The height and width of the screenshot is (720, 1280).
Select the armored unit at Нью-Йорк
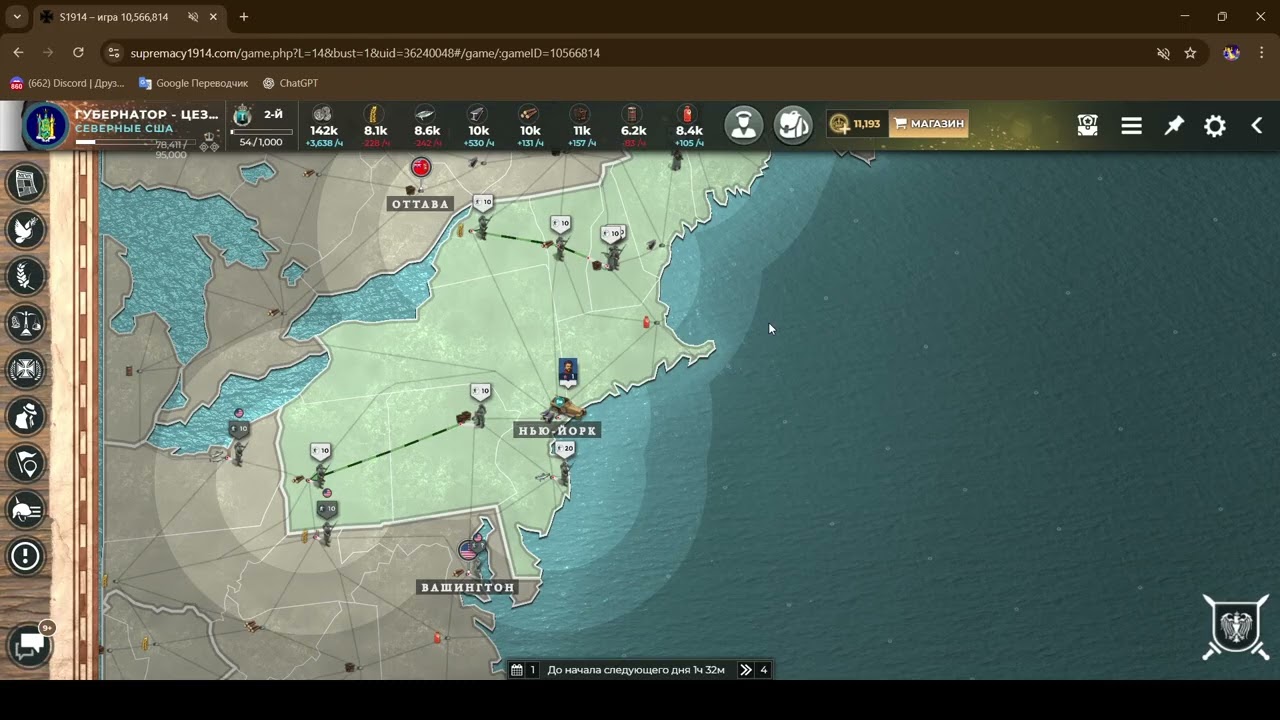tap(564, 406)
